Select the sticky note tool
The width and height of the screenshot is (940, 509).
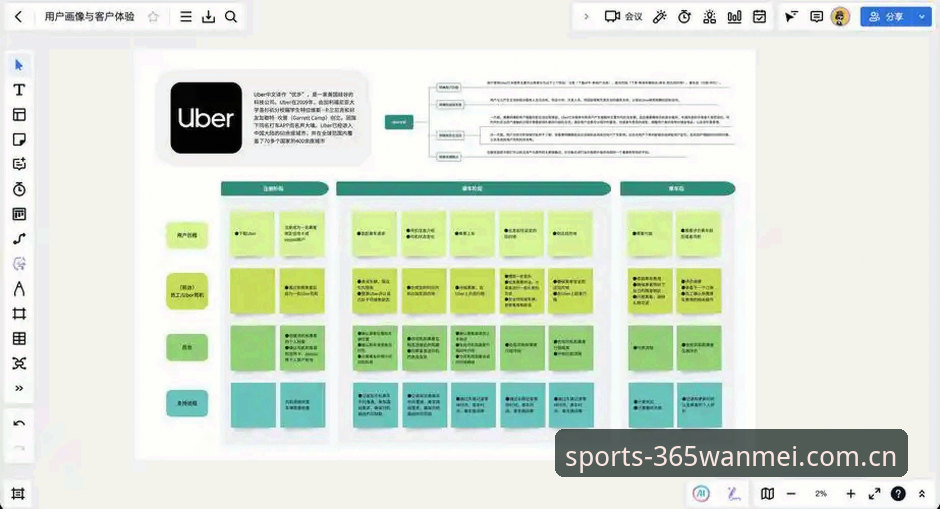pos(19,140)
